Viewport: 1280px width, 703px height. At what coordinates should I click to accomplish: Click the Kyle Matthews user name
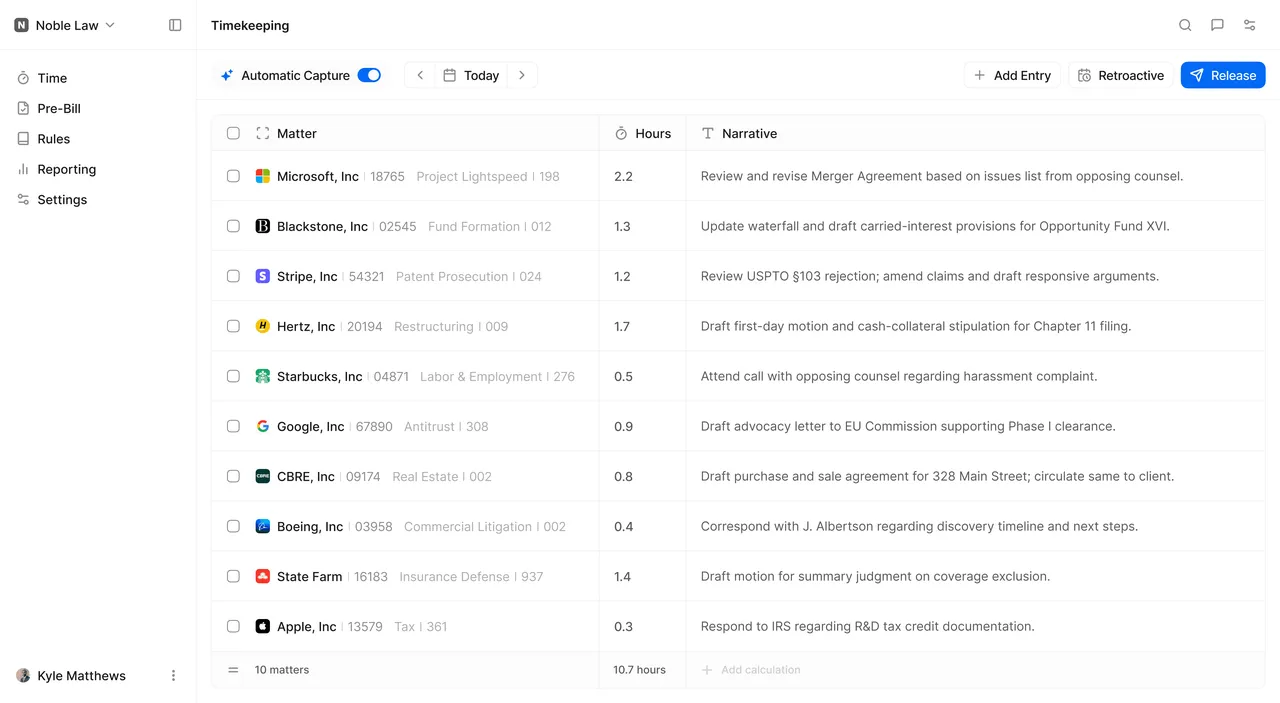tap(81, 676)
